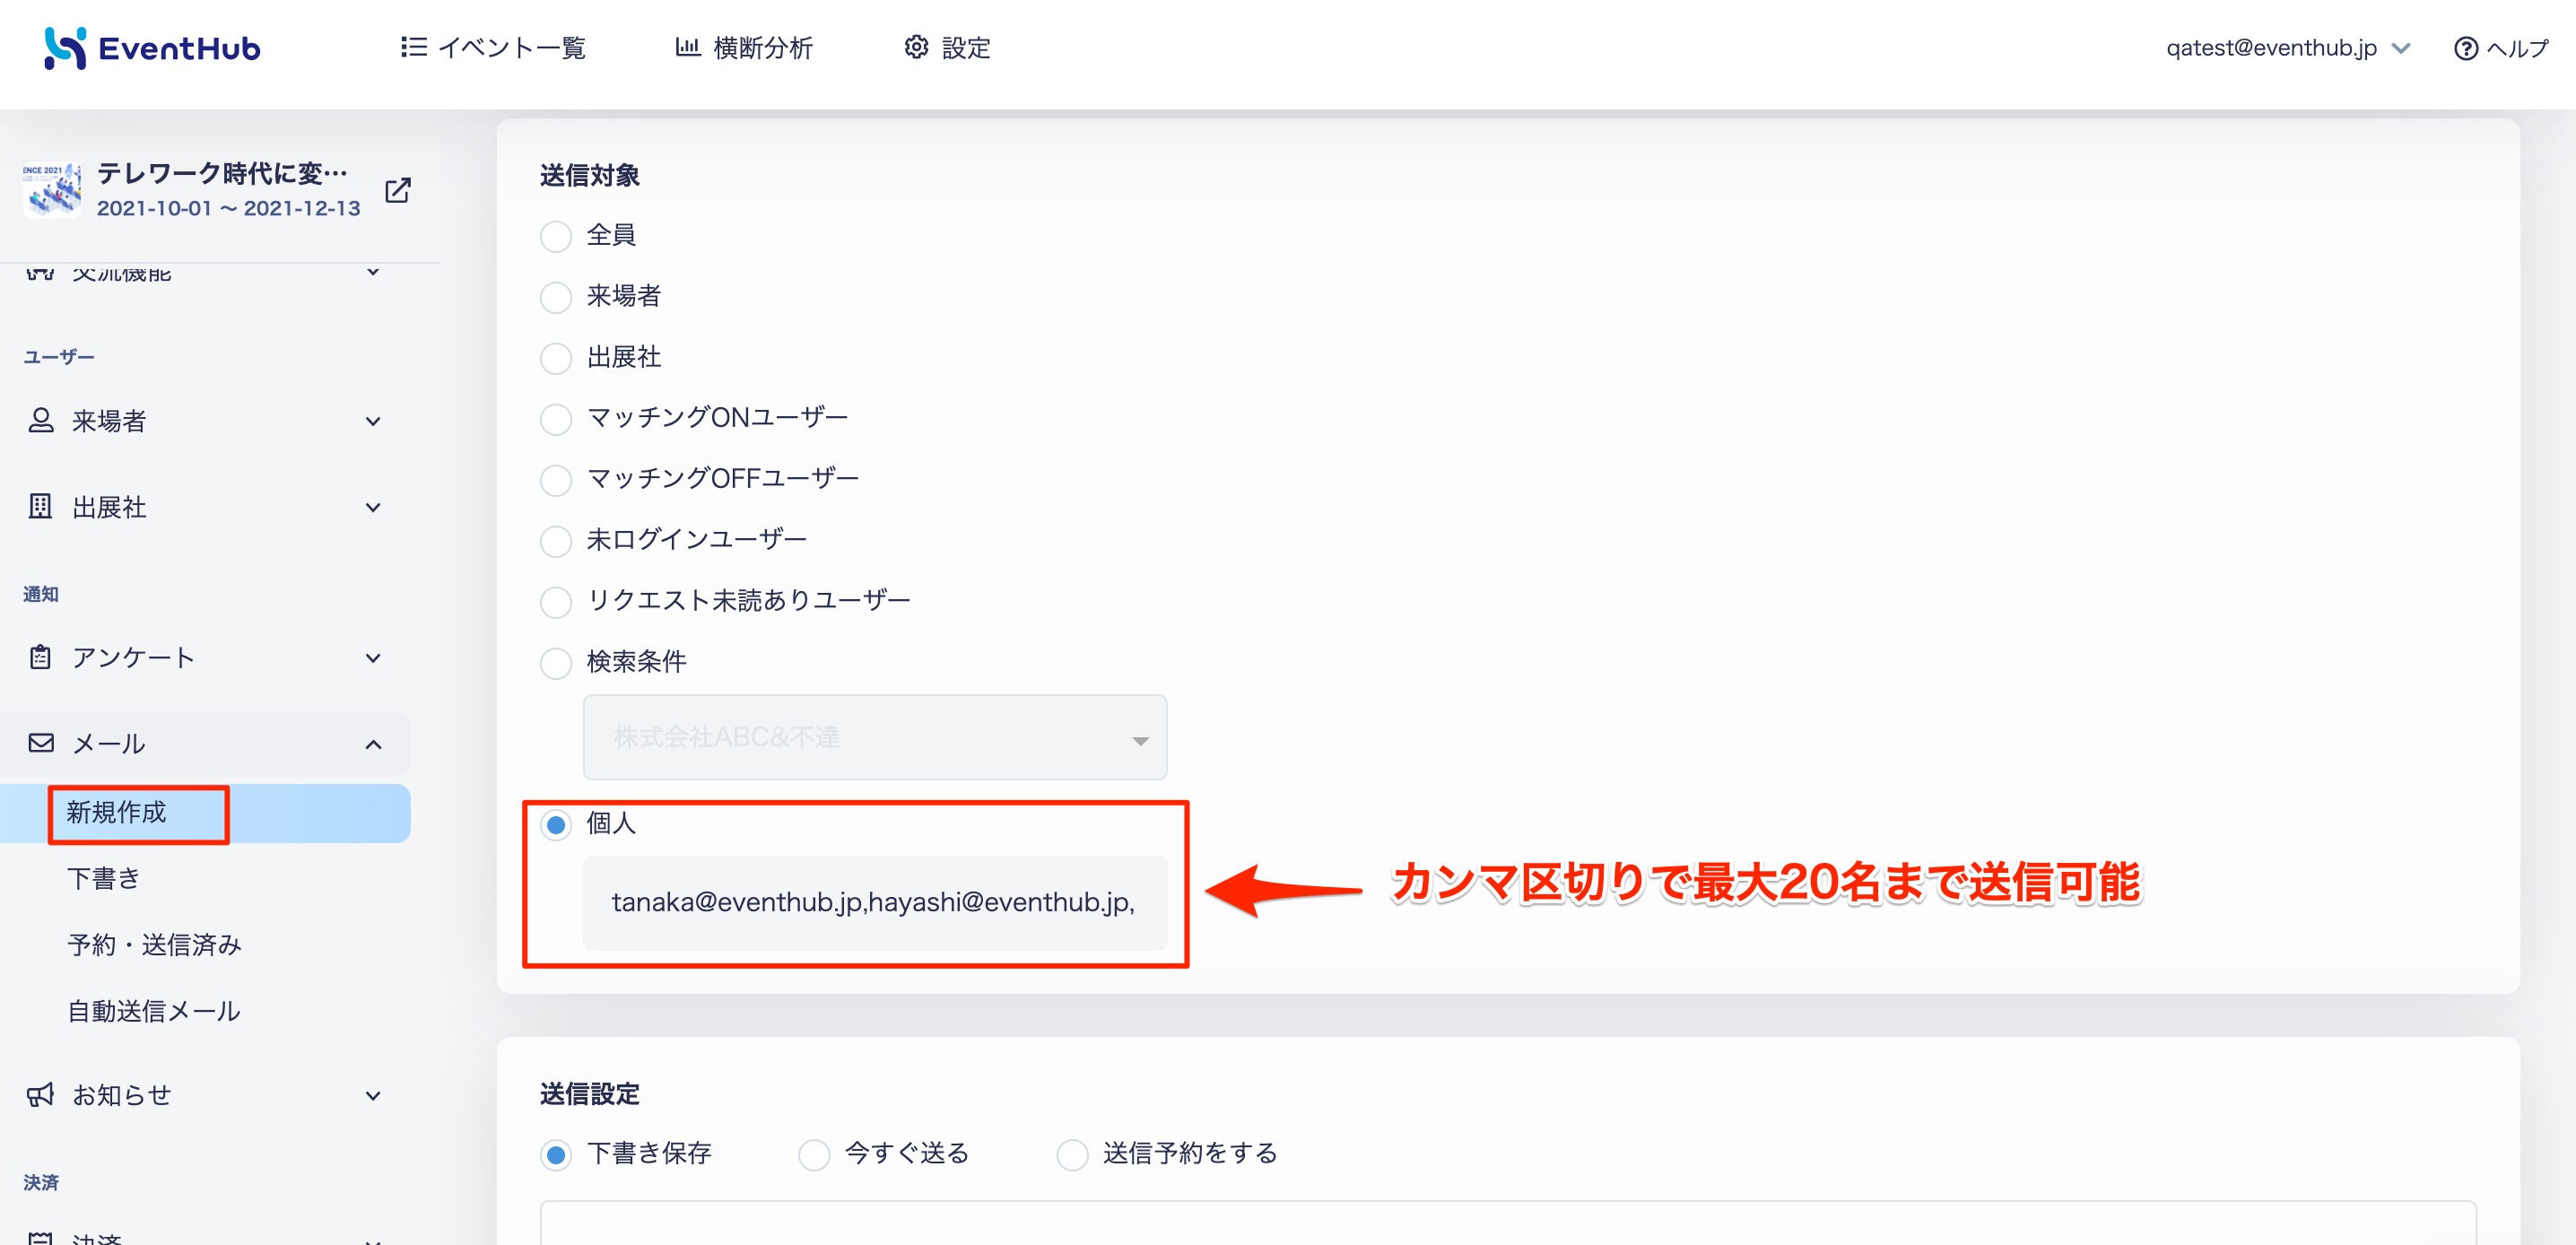Viewport: 2576px width, 1245px height.
Task: Open the イベント一覧 list icon
Action: click(413, 47)
